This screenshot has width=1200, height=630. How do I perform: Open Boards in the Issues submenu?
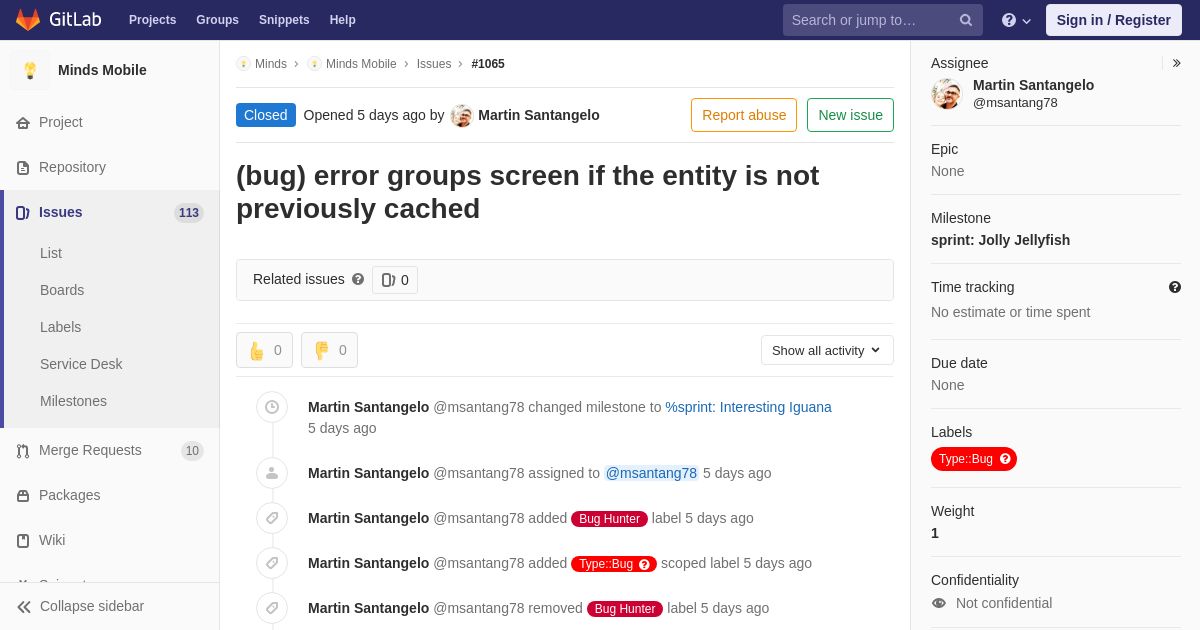[62, 290]
